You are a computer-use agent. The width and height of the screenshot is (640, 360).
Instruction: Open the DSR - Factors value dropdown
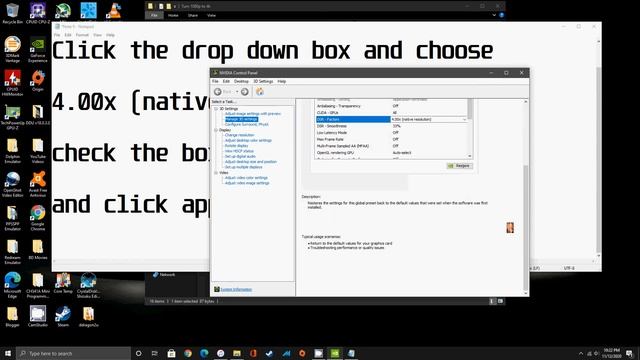pyautogui.click(x=464, y=120)
